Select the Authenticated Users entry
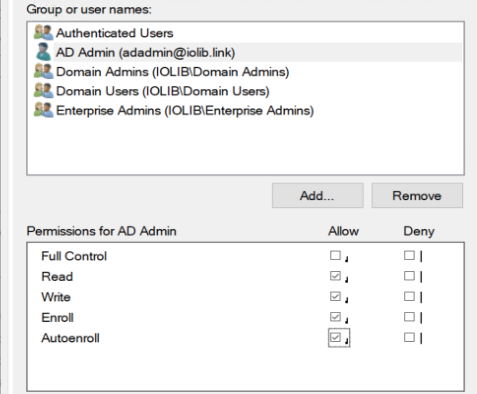The height and width of the screenshot is (394, 477). click(x=115, y=33)
